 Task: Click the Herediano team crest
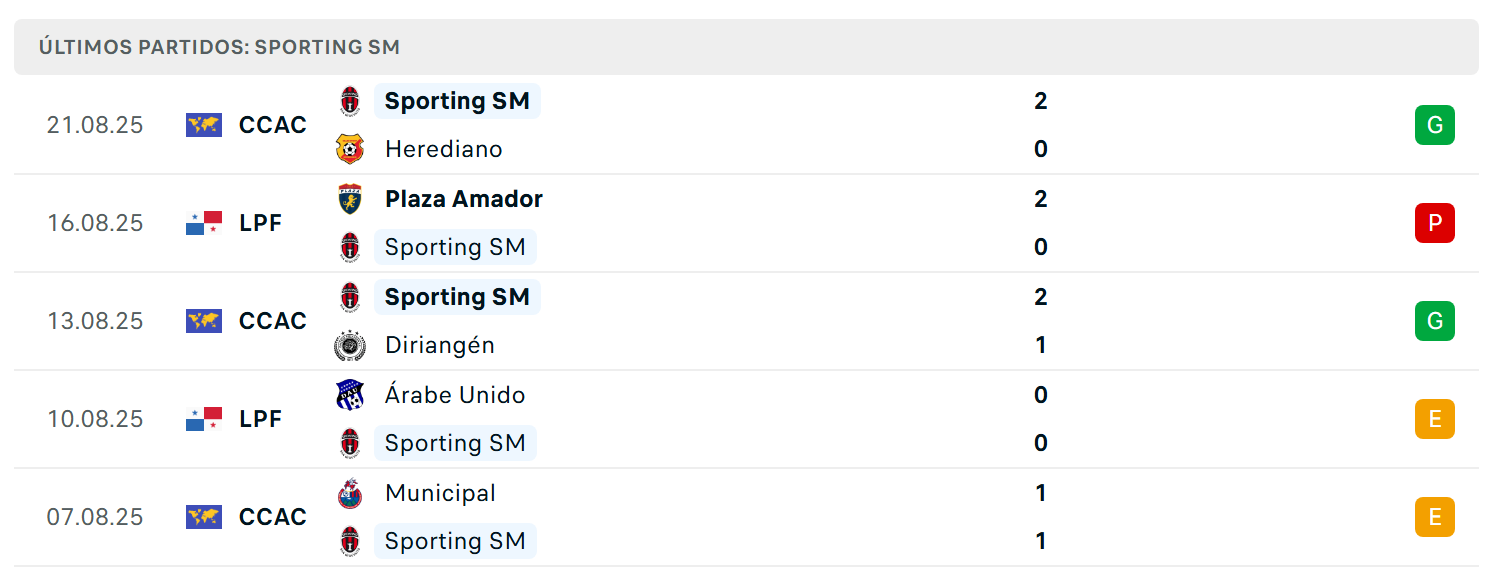(x=349, y=149)
